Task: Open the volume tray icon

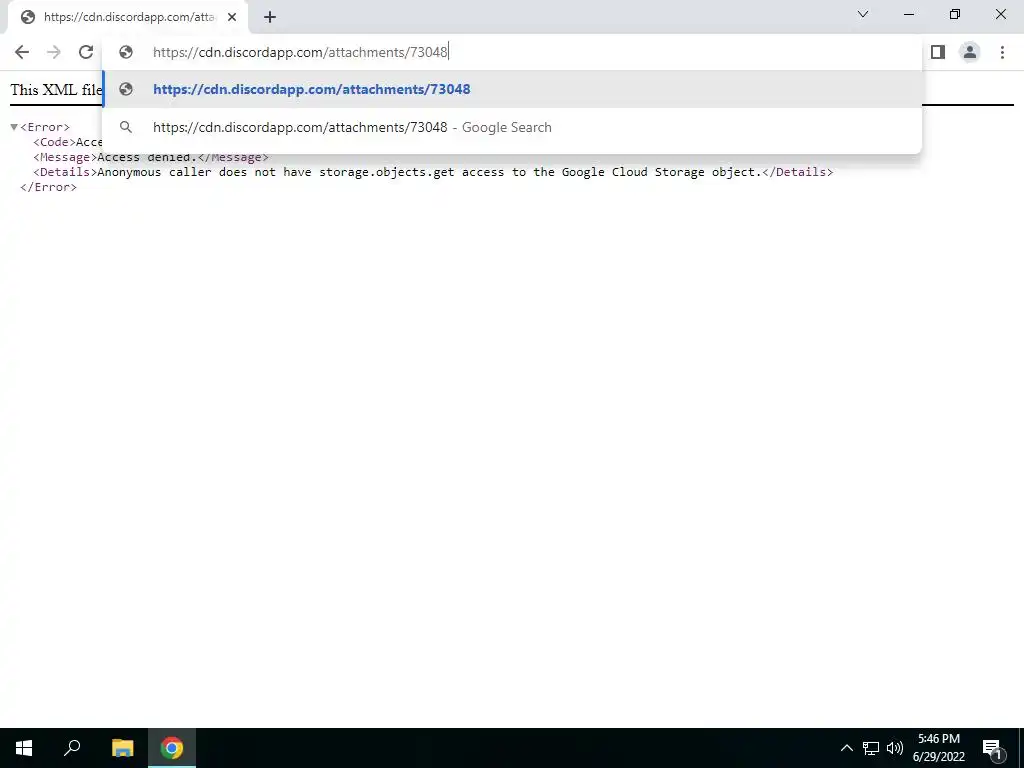Action: [895, 748]
